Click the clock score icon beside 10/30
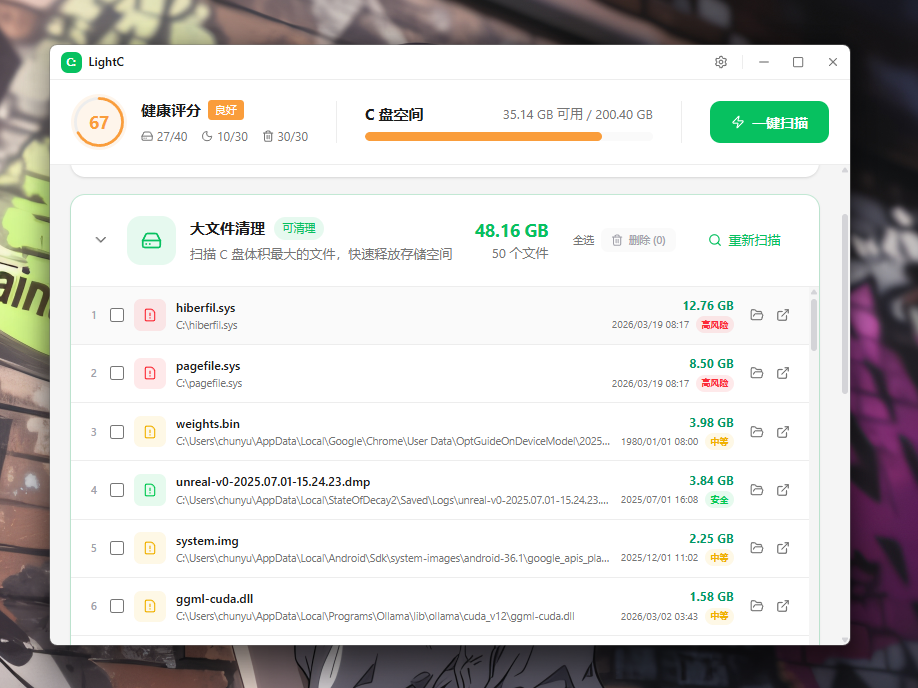The height and width of the screenshot is (688, 918). [x=207, y=136]
